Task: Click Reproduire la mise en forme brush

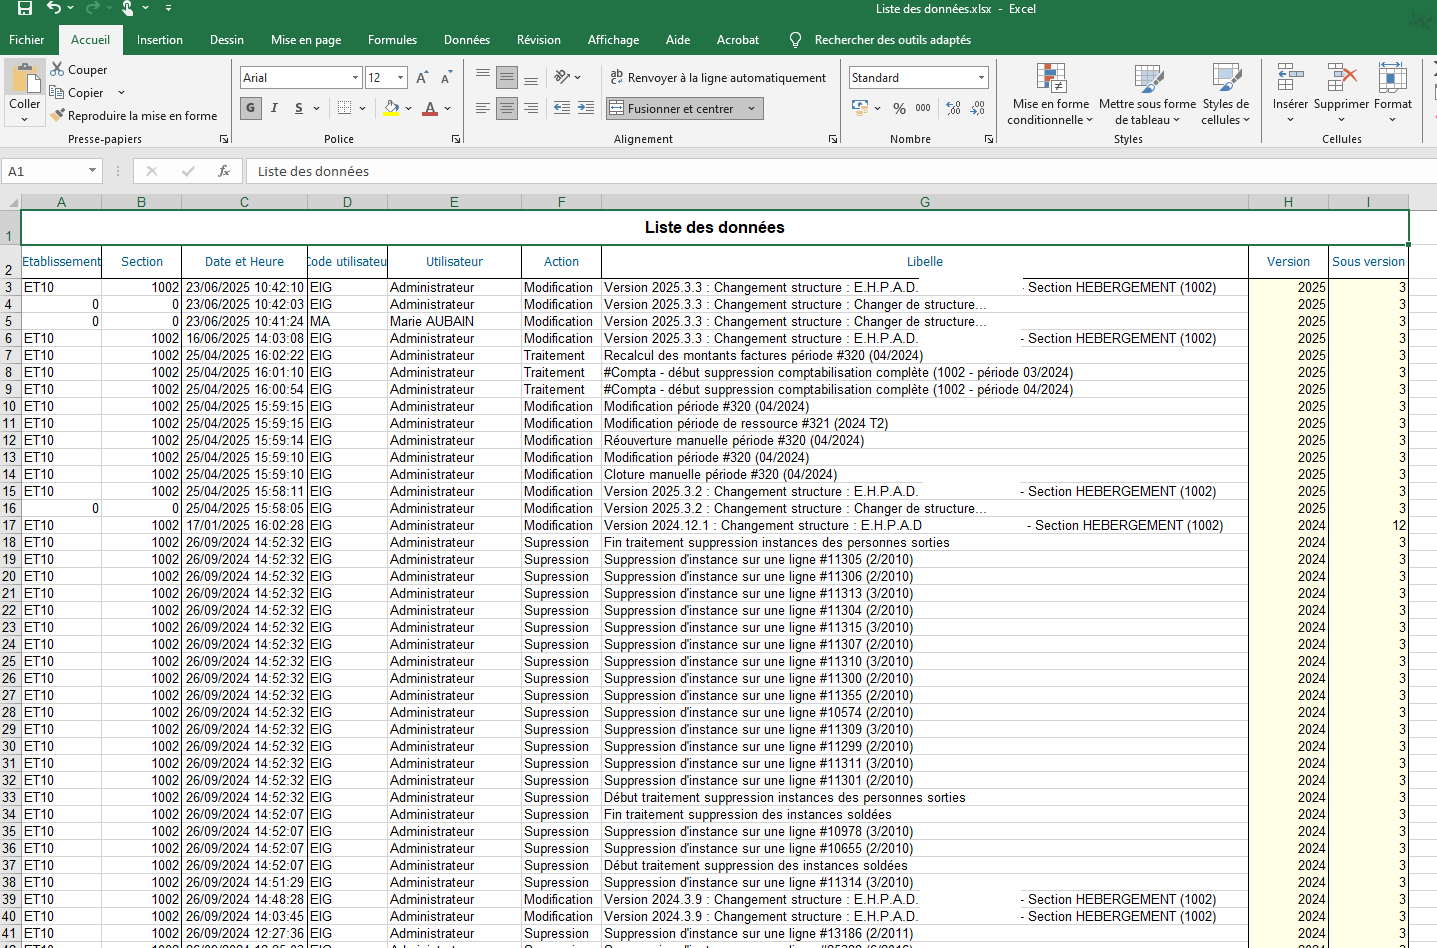Action: 58,116
